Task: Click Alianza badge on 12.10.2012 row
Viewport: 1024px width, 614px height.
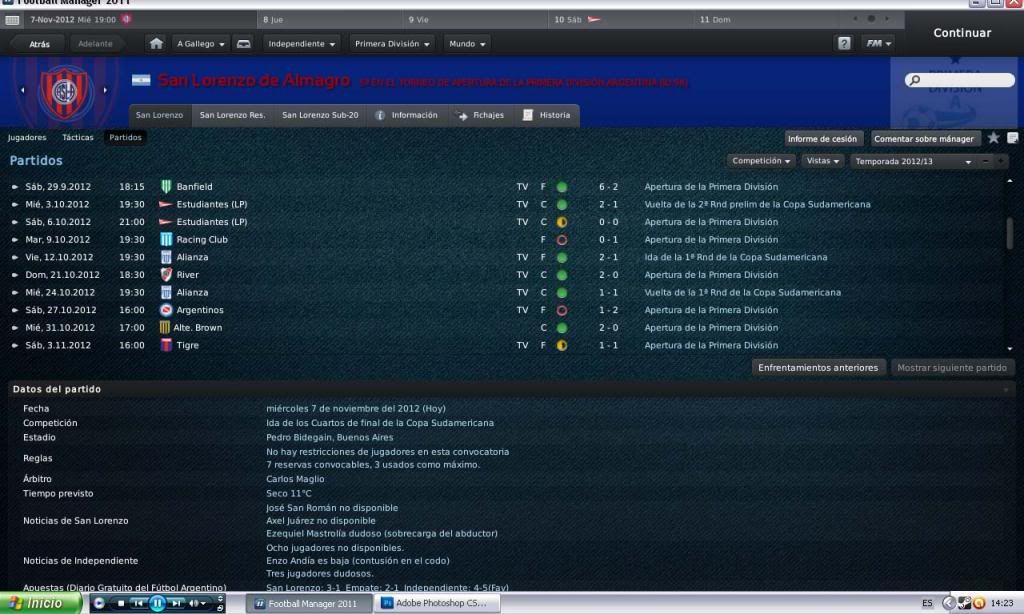Action: [166, 257]
